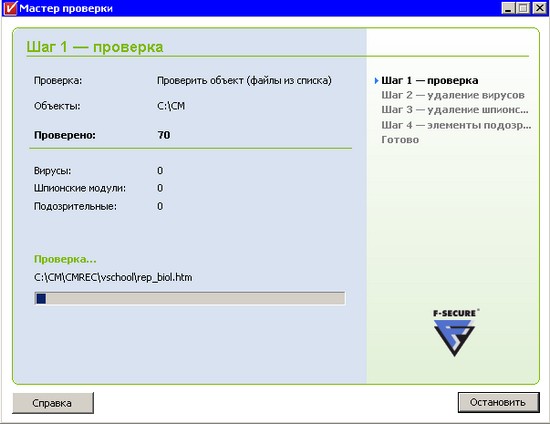The height and width of the screenshot is (424, 550).
Task: Select the Готово step in sidebar
Action: (x=400, y=140)
